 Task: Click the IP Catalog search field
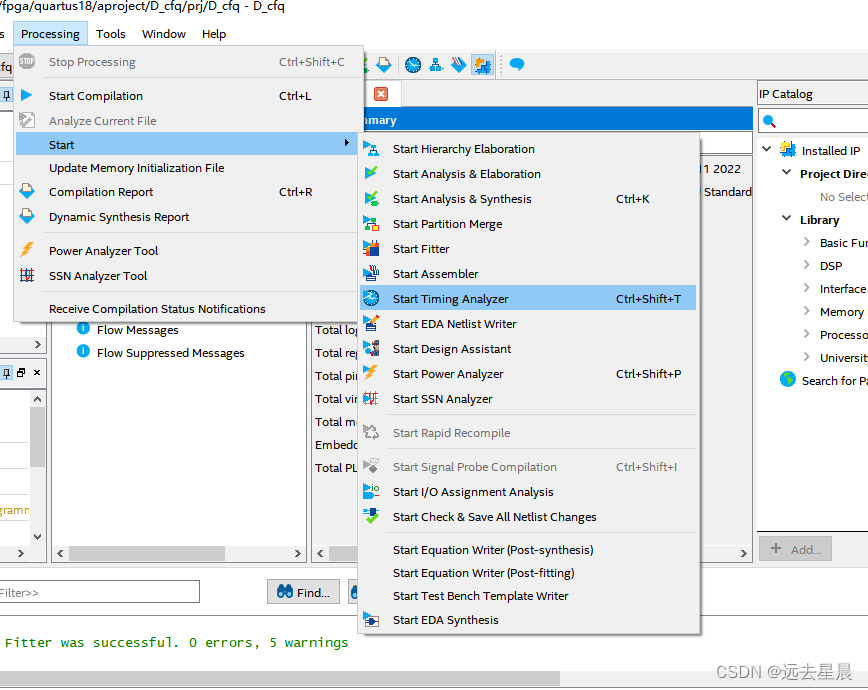(x=814, y=121)
